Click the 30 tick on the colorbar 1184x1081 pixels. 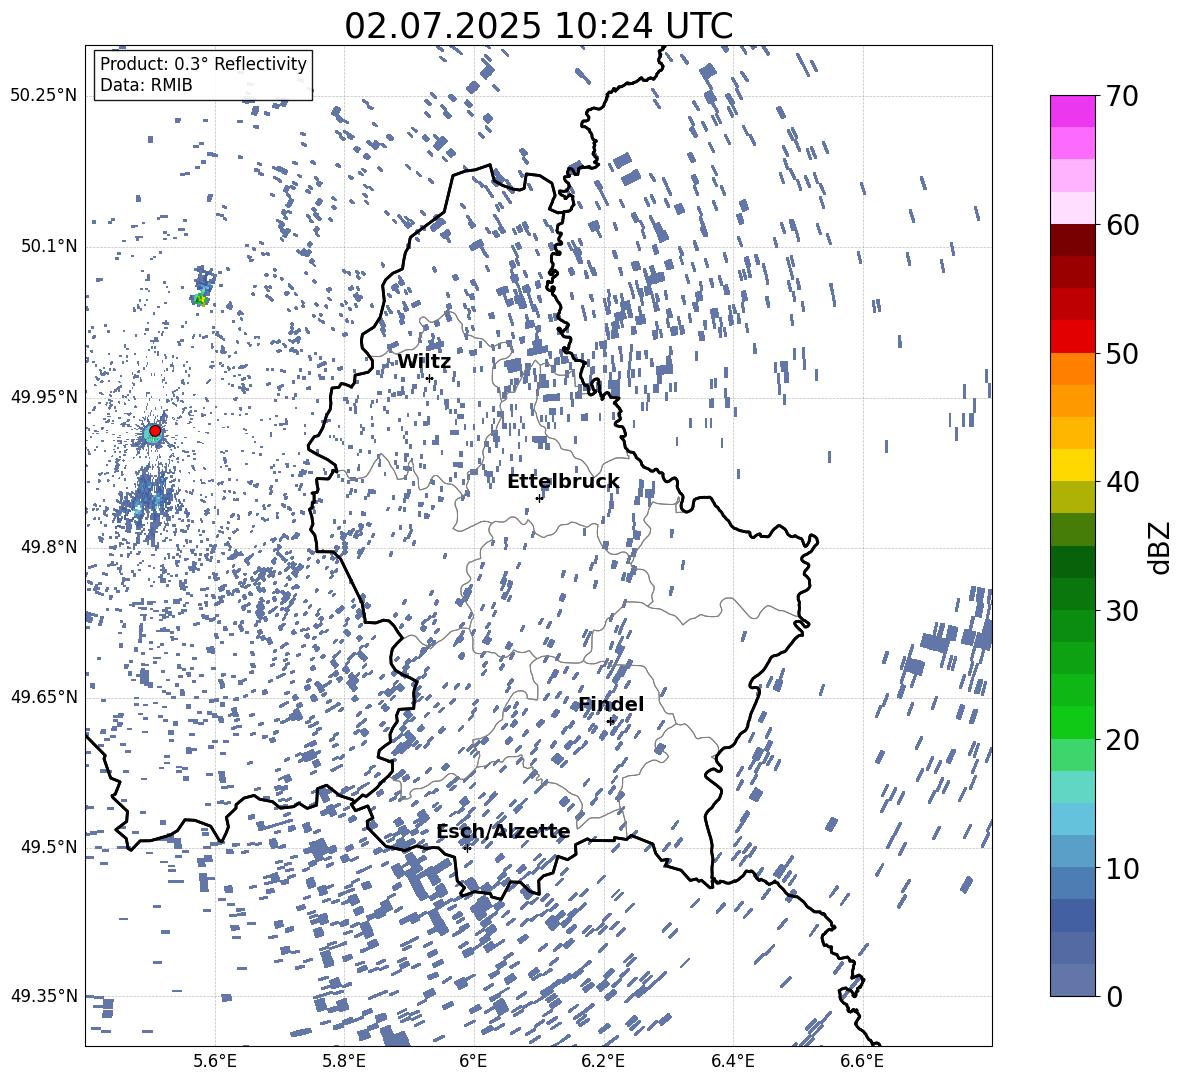click(x=1122, y=610)
